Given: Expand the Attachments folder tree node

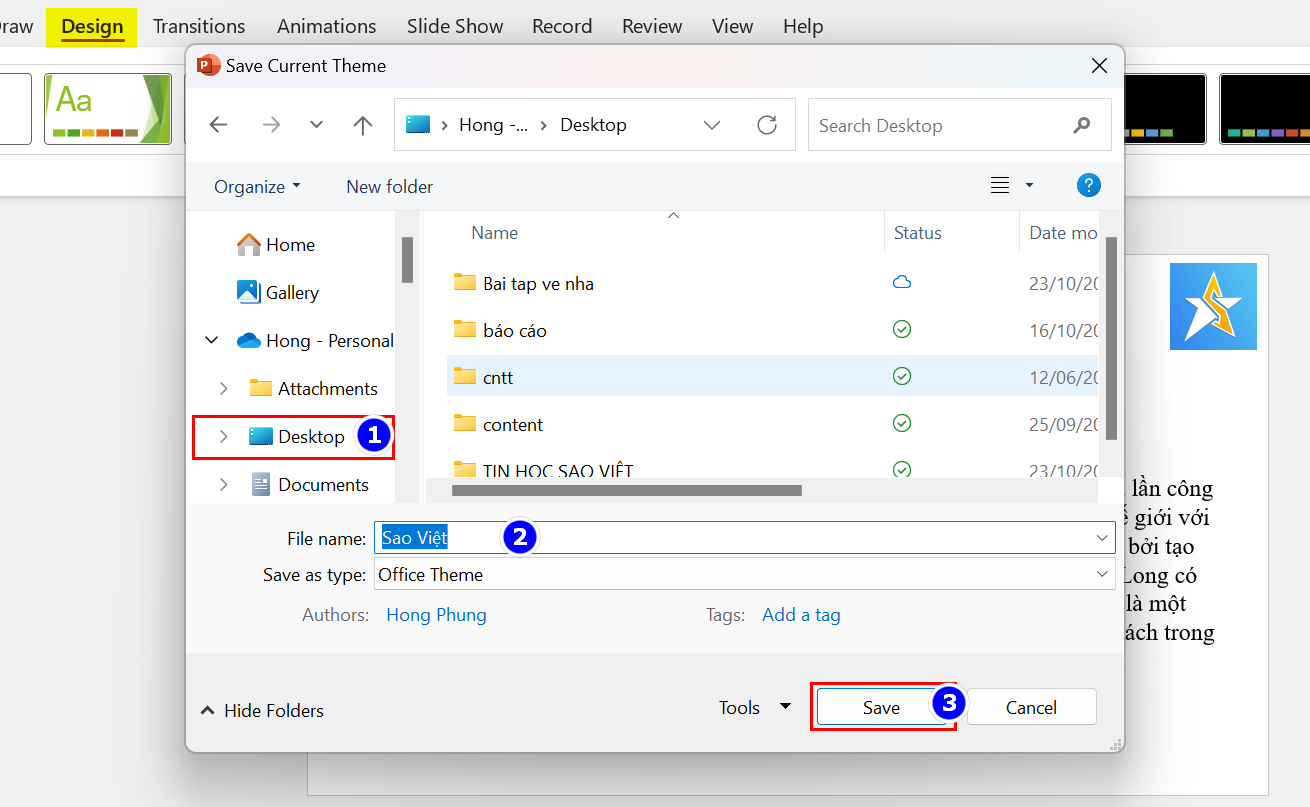Looking at the screenshot, I should (224, 388).
